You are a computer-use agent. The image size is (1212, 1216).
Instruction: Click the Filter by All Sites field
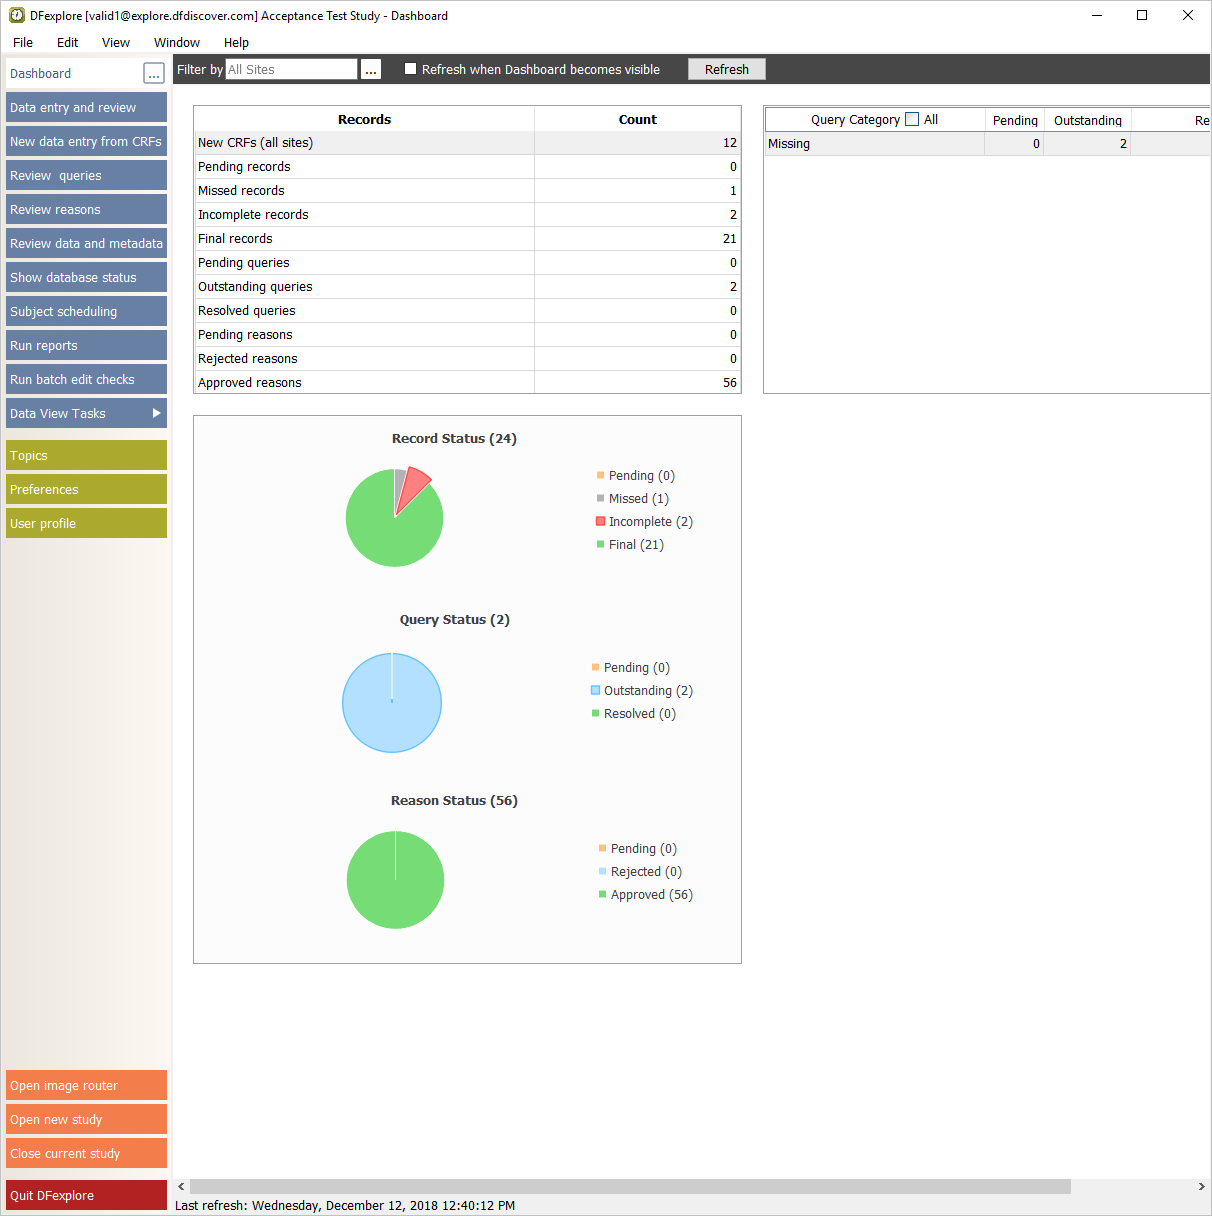pyautogui.click(x=291, y=69)
